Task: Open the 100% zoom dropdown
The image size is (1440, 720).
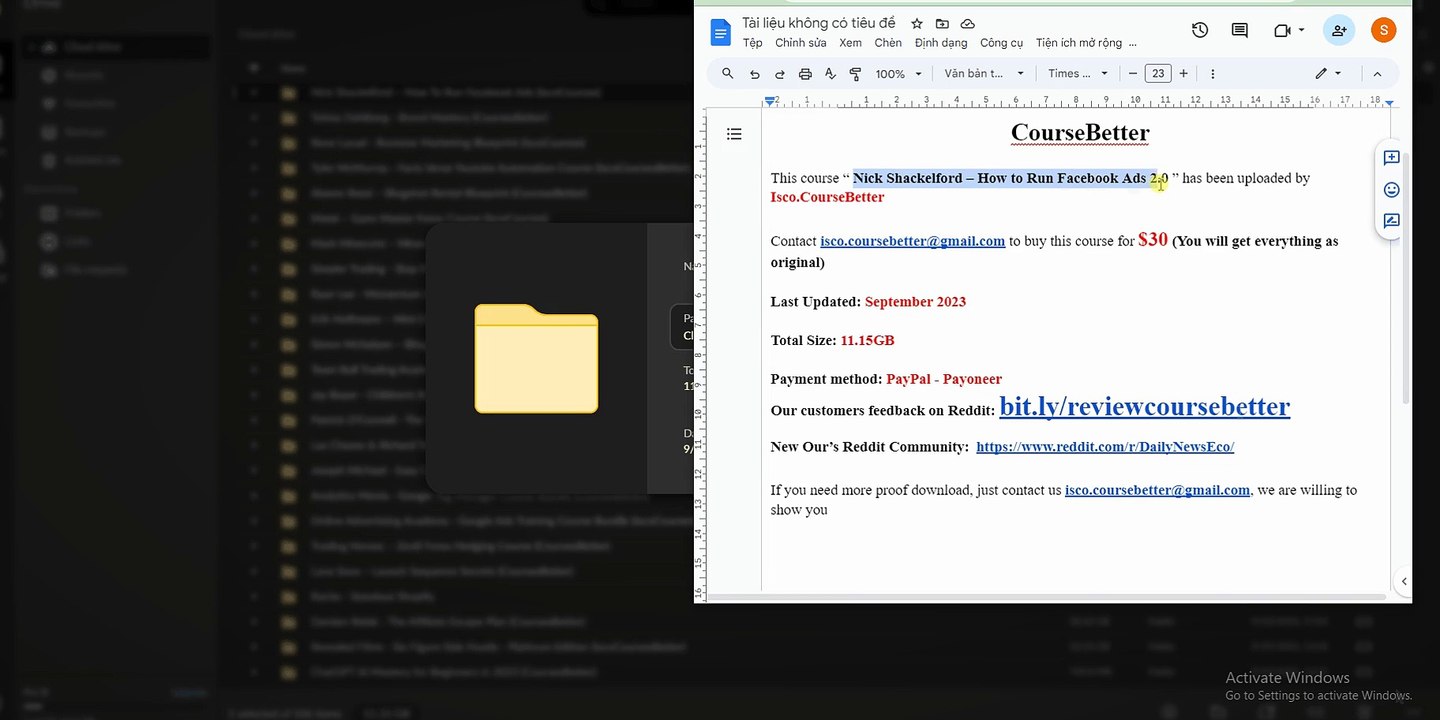Action: 899,74
